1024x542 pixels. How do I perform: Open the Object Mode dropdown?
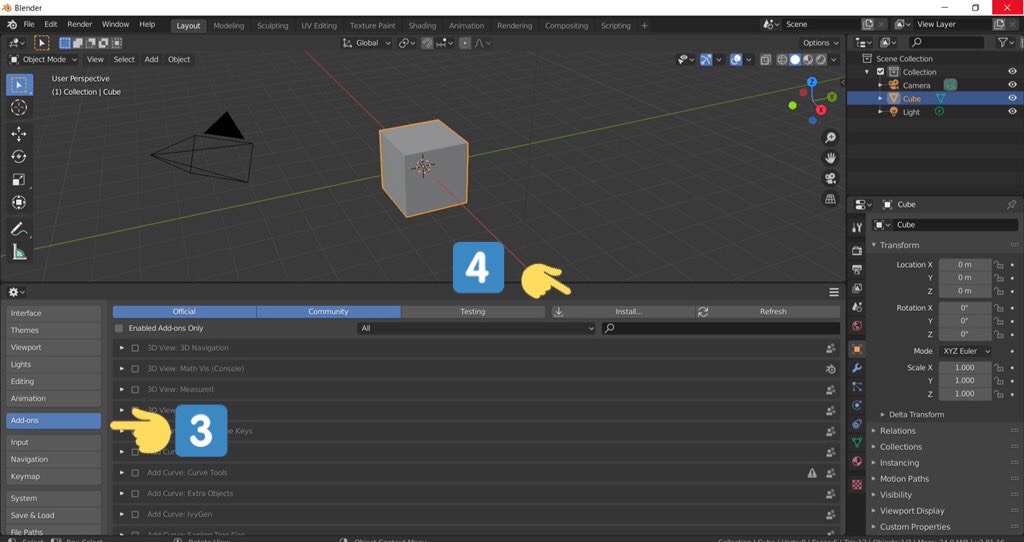tap(43, 59)
